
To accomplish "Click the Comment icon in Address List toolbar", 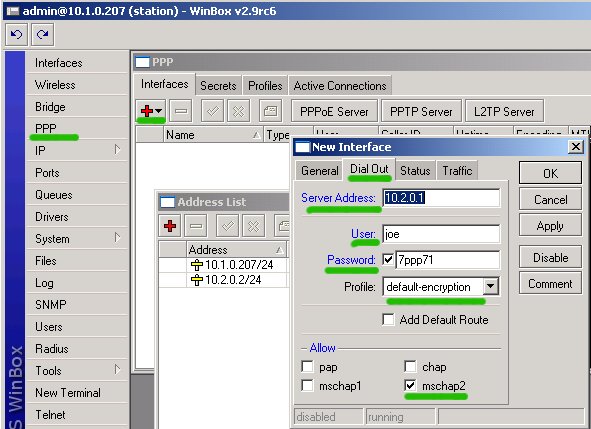I will [x=282, y=226].
